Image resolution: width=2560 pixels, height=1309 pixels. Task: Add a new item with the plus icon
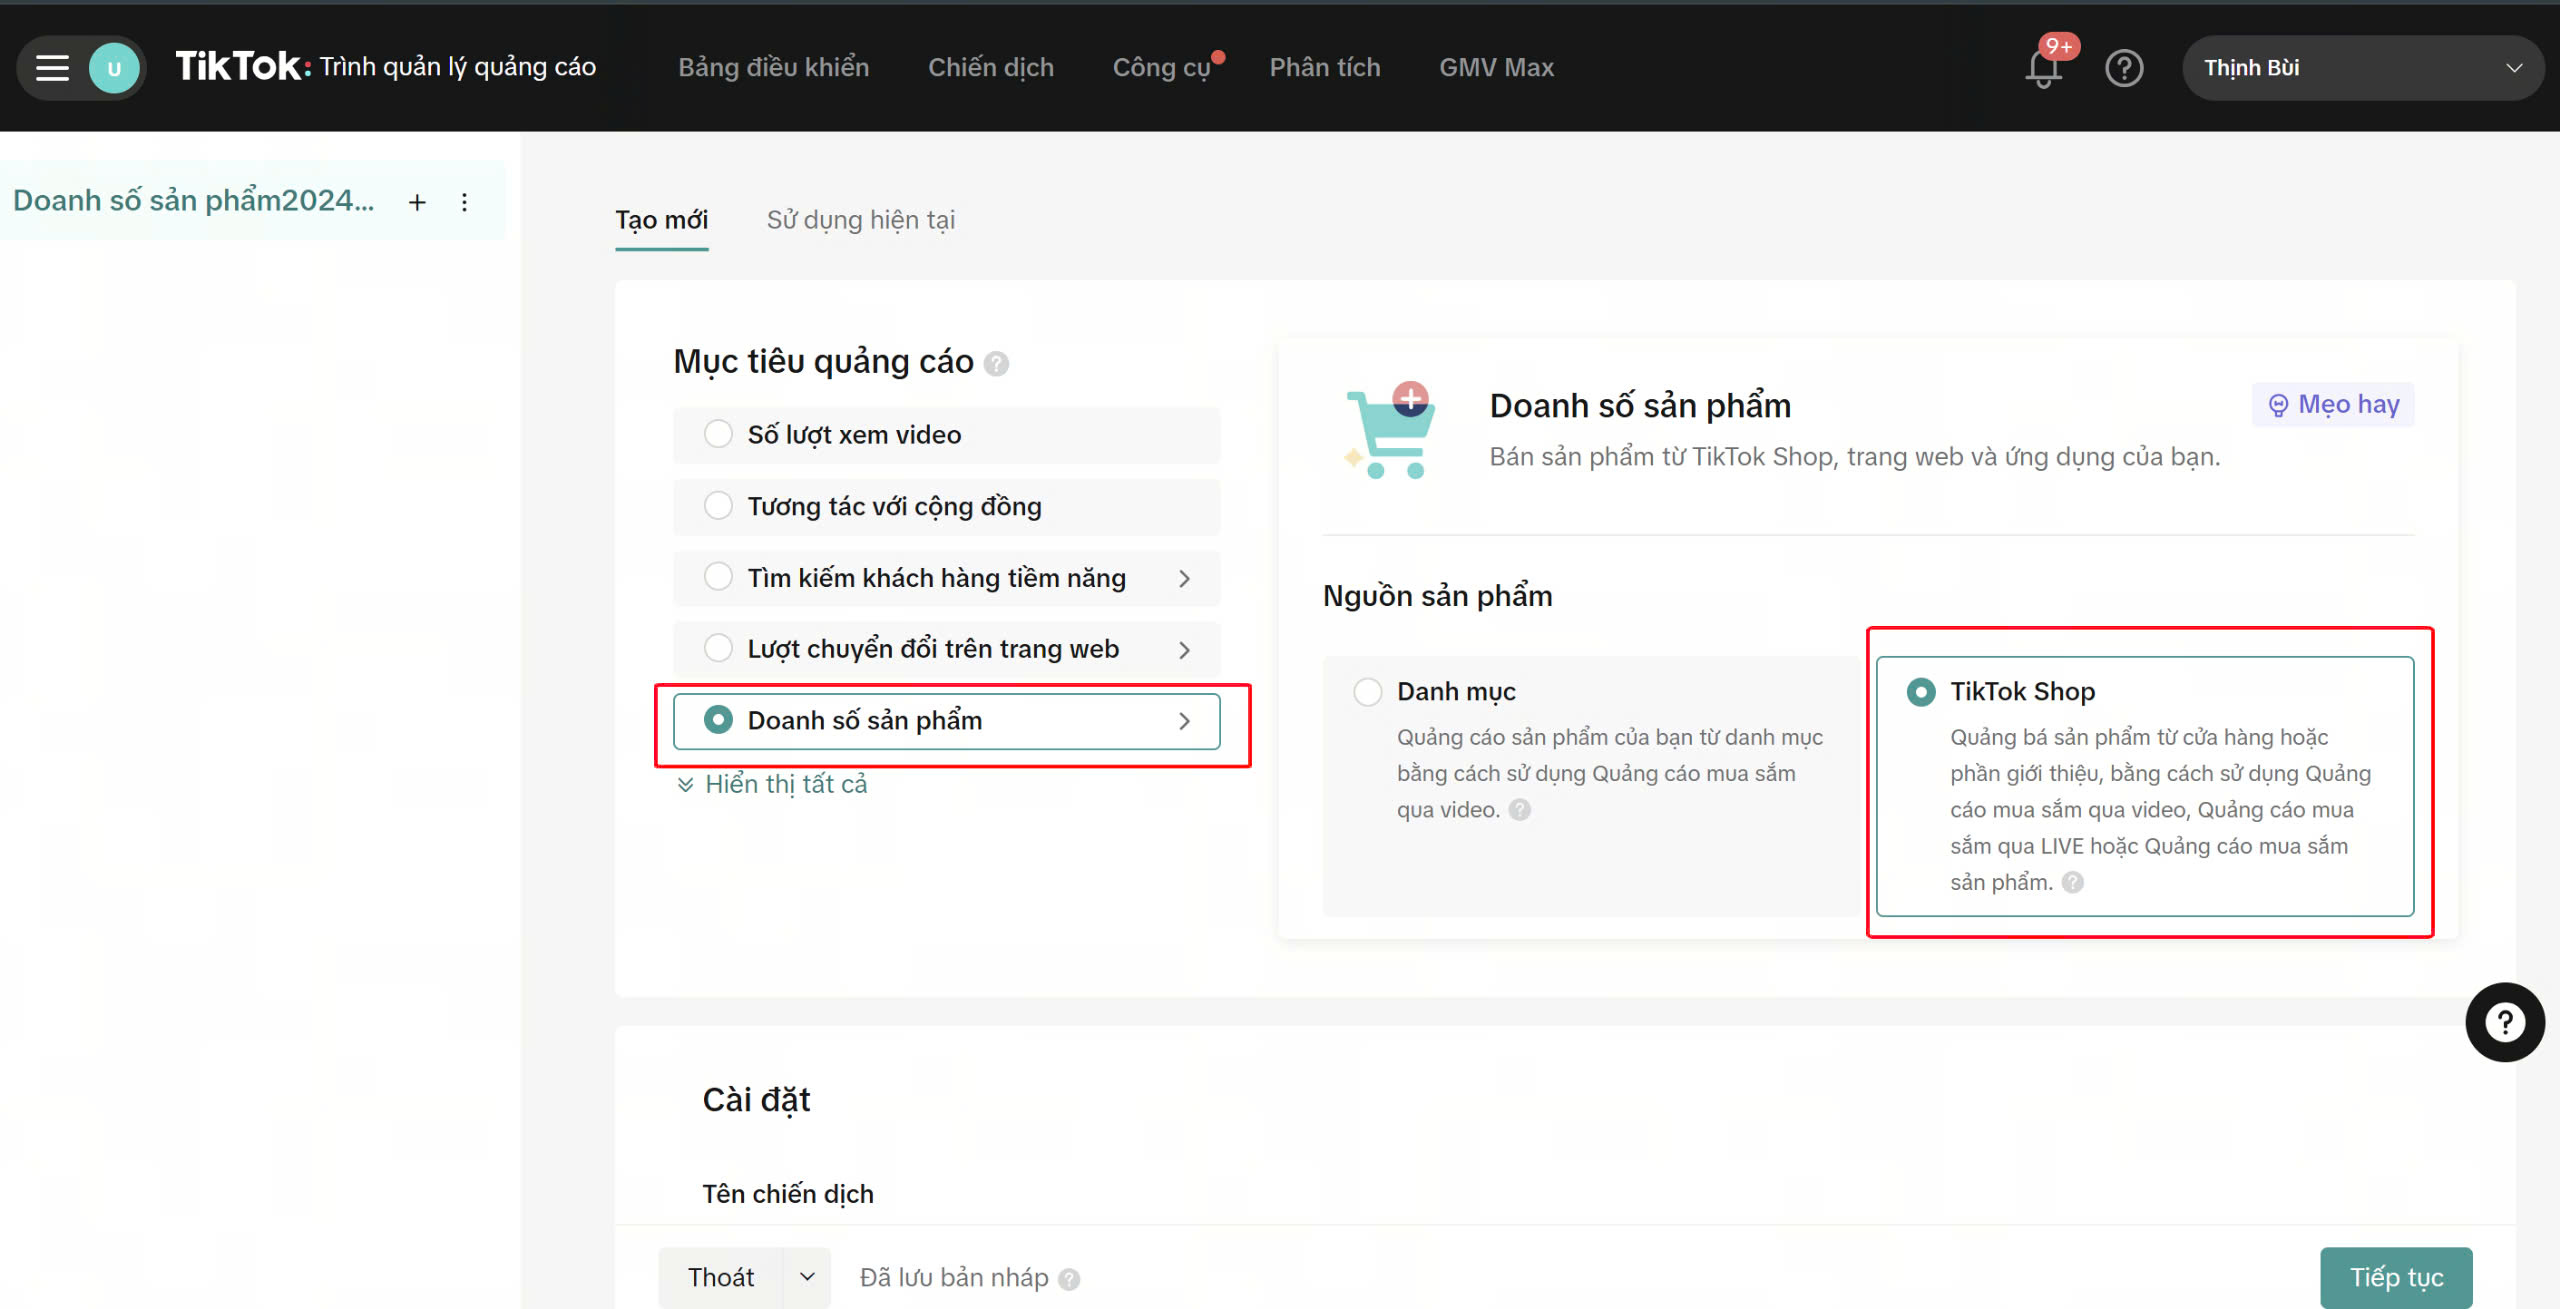pos(417,202)
